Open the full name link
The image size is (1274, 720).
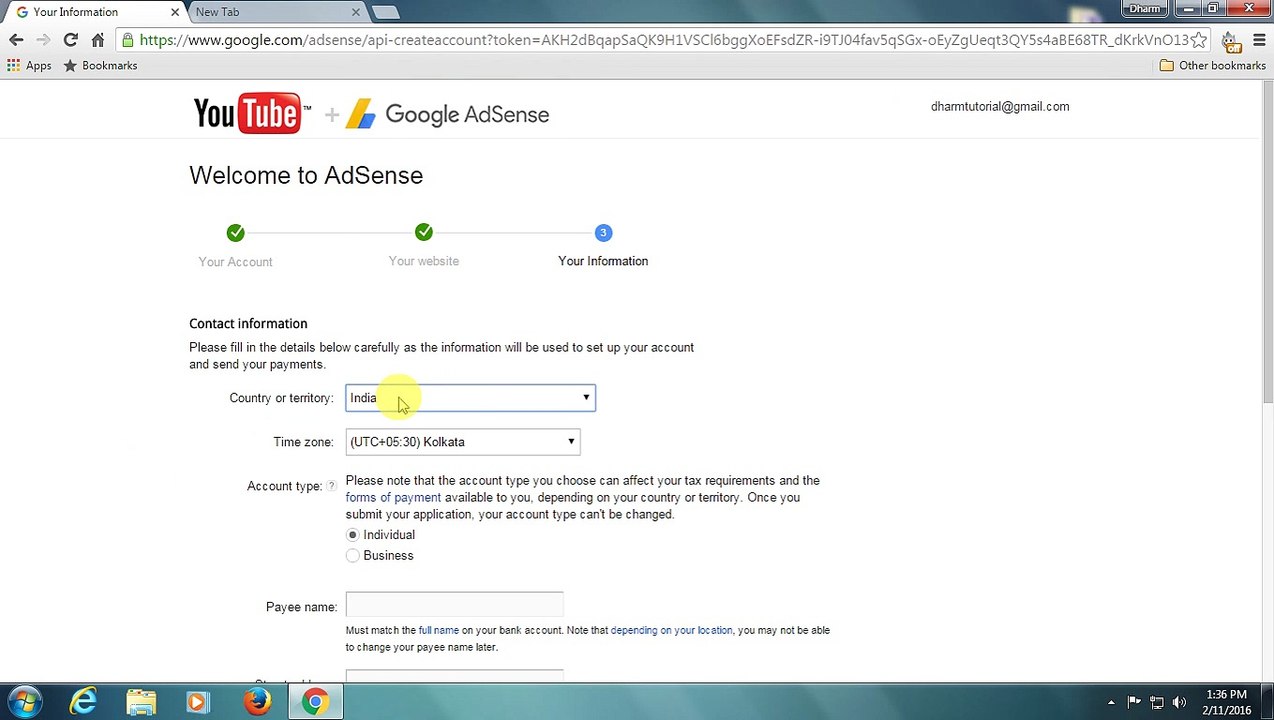click(x=438, y=630)
